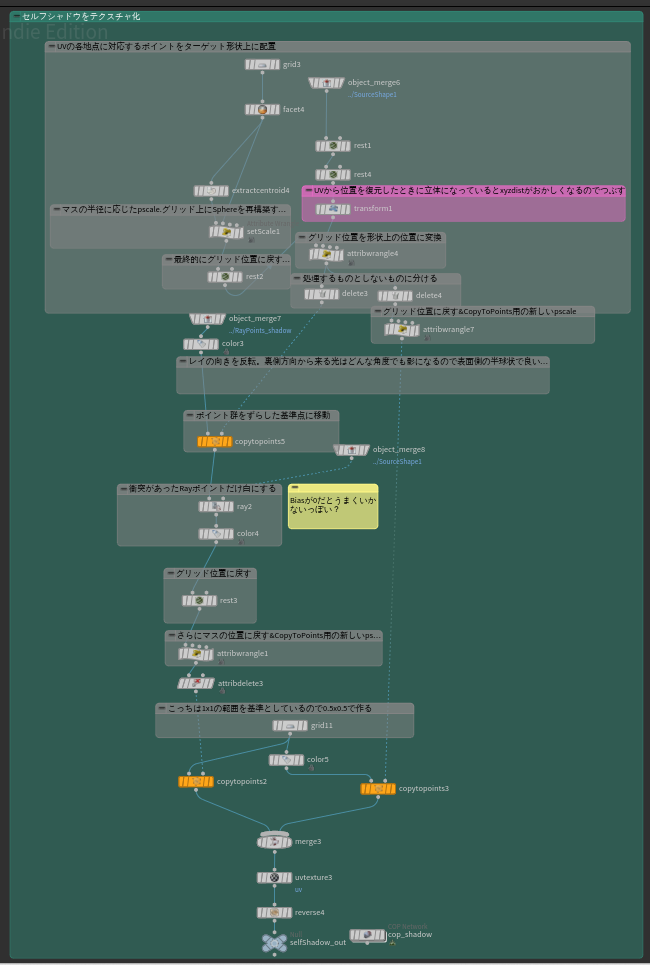This screenshot has width=650, height=965.
Task: Click the orange copytopoints2 node icon
Action: click(196, 782)
